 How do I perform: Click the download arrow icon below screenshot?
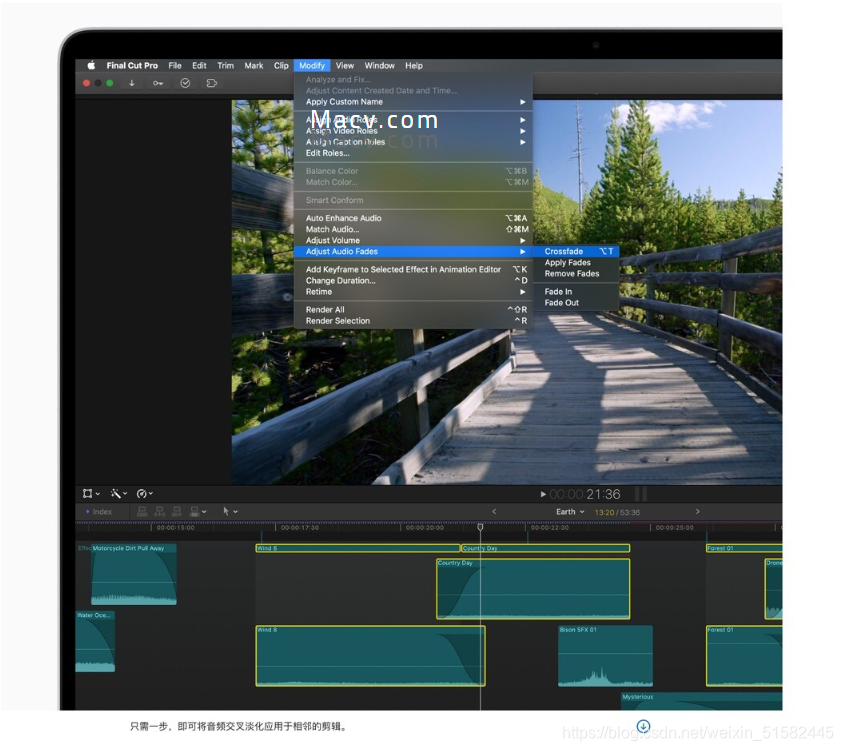coord(644,726)
